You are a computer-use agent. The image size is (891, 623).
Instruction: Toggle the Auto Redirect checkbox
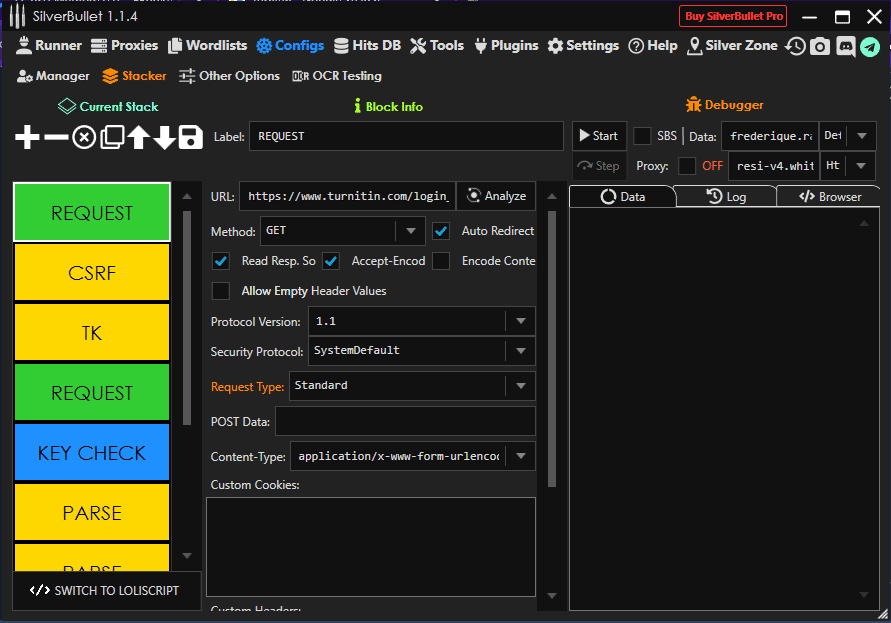tap(441, 231)
